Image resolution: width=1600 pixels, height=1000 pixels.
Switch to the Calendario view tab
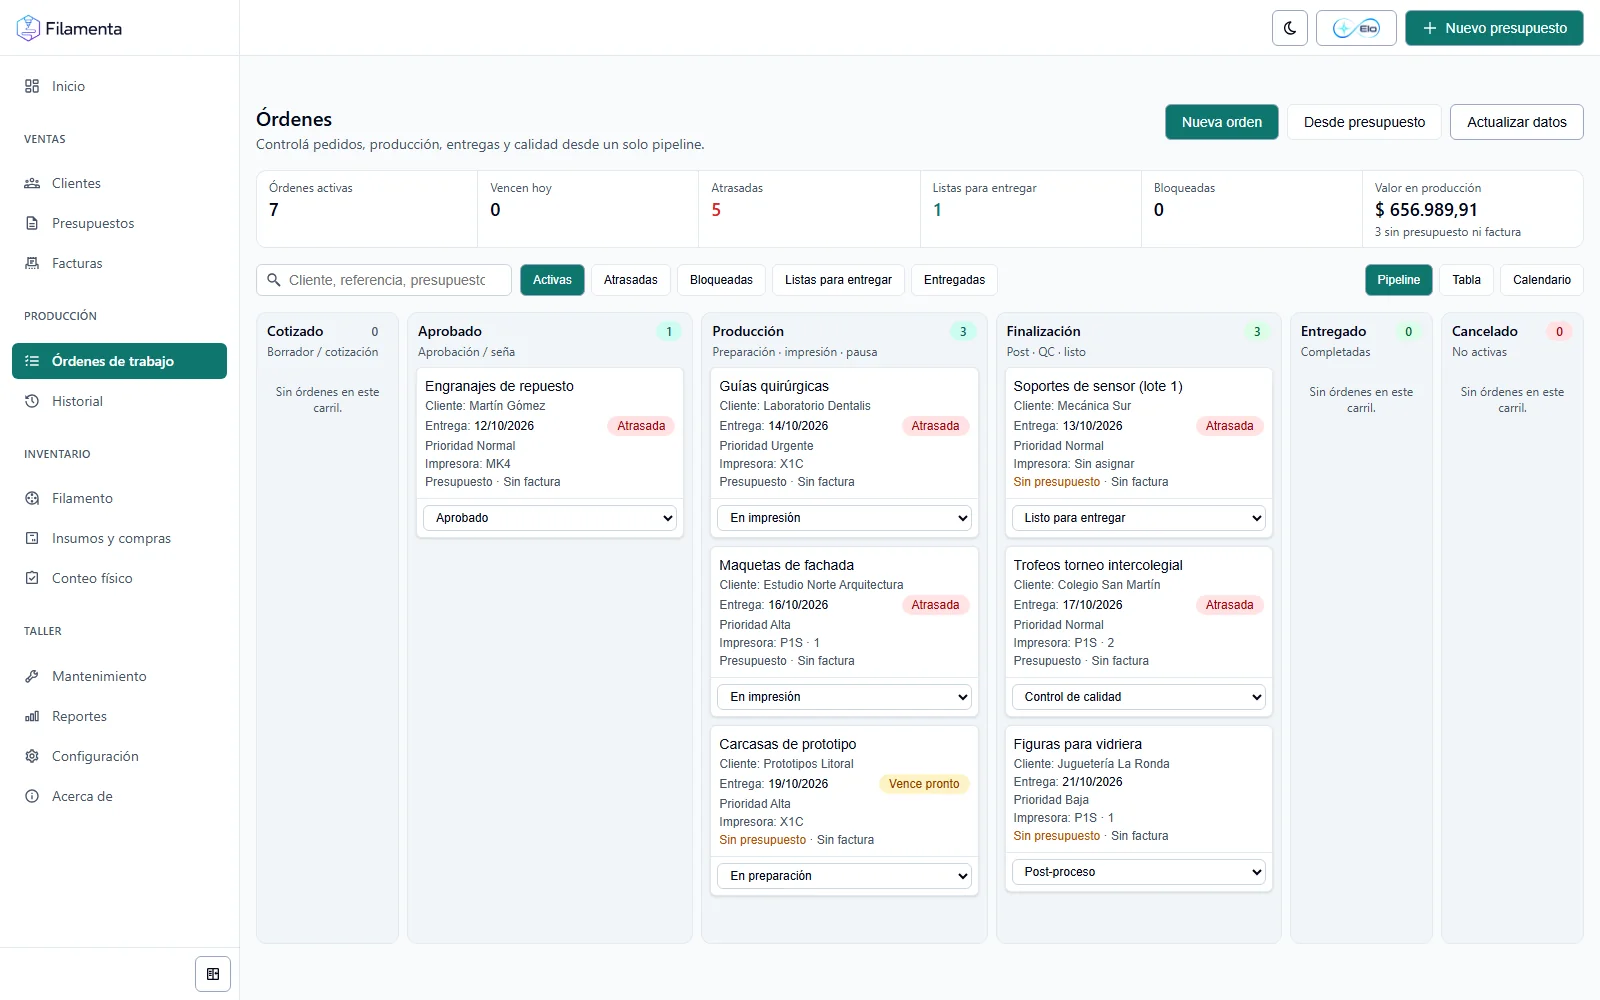pos(1542,280)
